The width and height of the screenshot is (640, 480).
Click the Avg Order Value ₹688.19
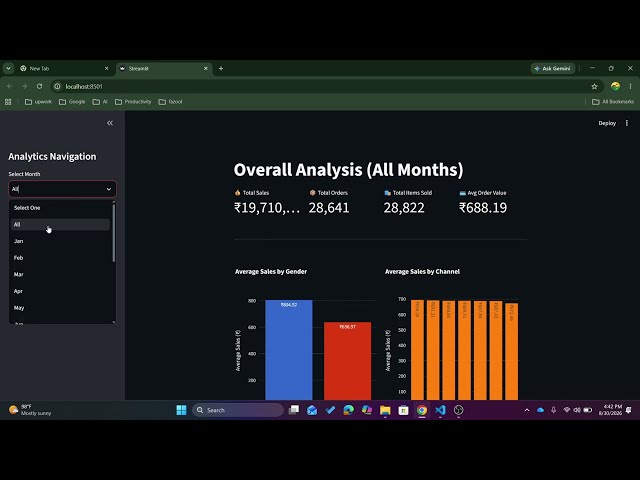point(483,208)
